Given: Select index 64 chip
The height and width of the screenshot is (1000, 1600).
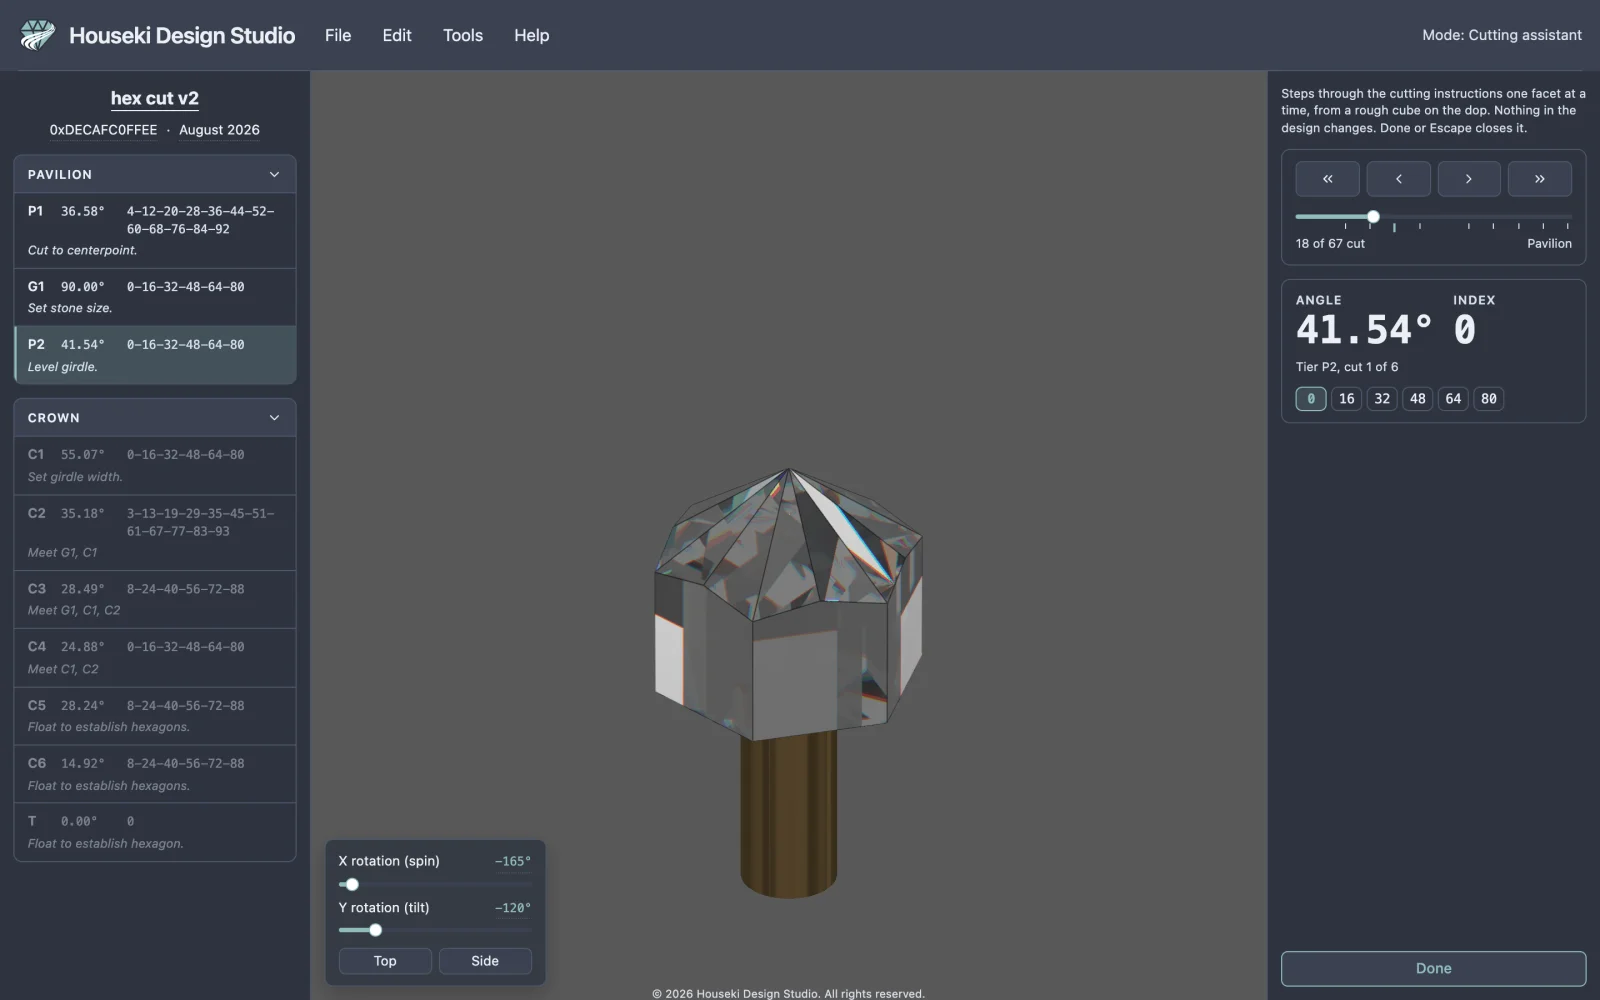Looking at the screenshot, I should point(1453,399).
